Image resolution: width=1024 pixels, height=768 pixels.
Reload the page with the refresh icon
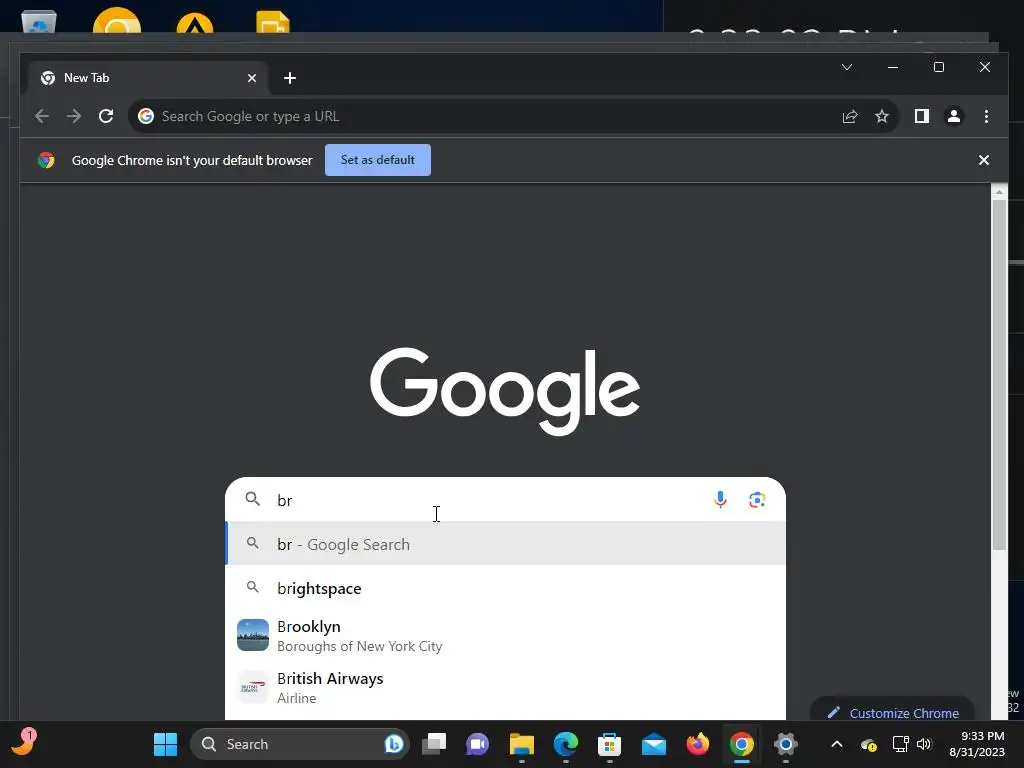(x=106, y=116)
